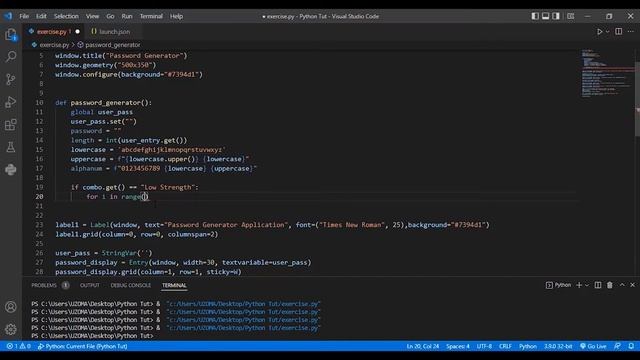The width and height of the screenshot is (640, 360).
Task: Open the Accounts menu icon
Action: 11,307
